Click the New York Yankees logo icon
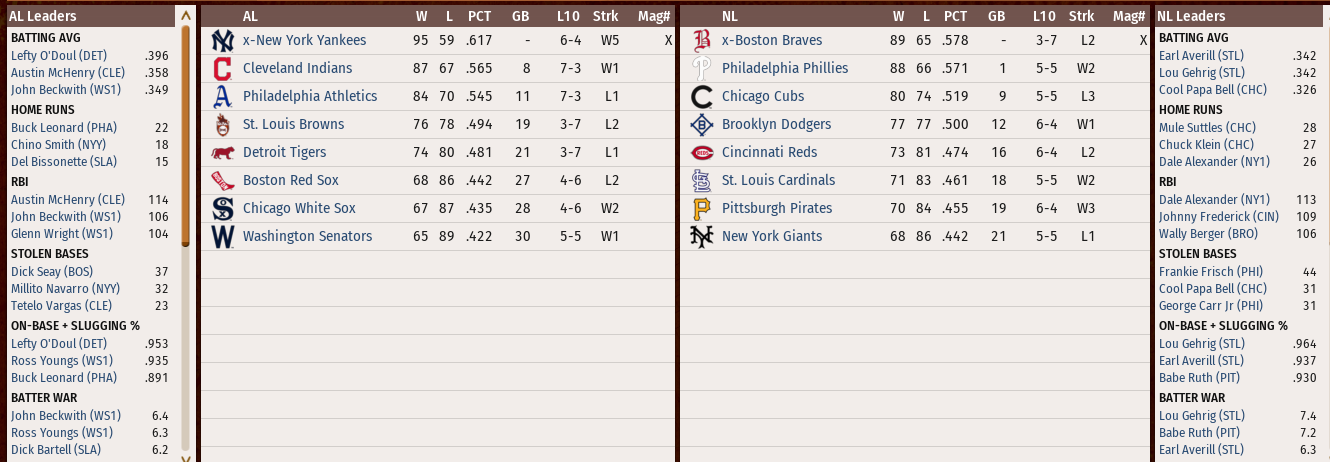This screenshot has height=462, width=1330. click(x=222, y=41)
